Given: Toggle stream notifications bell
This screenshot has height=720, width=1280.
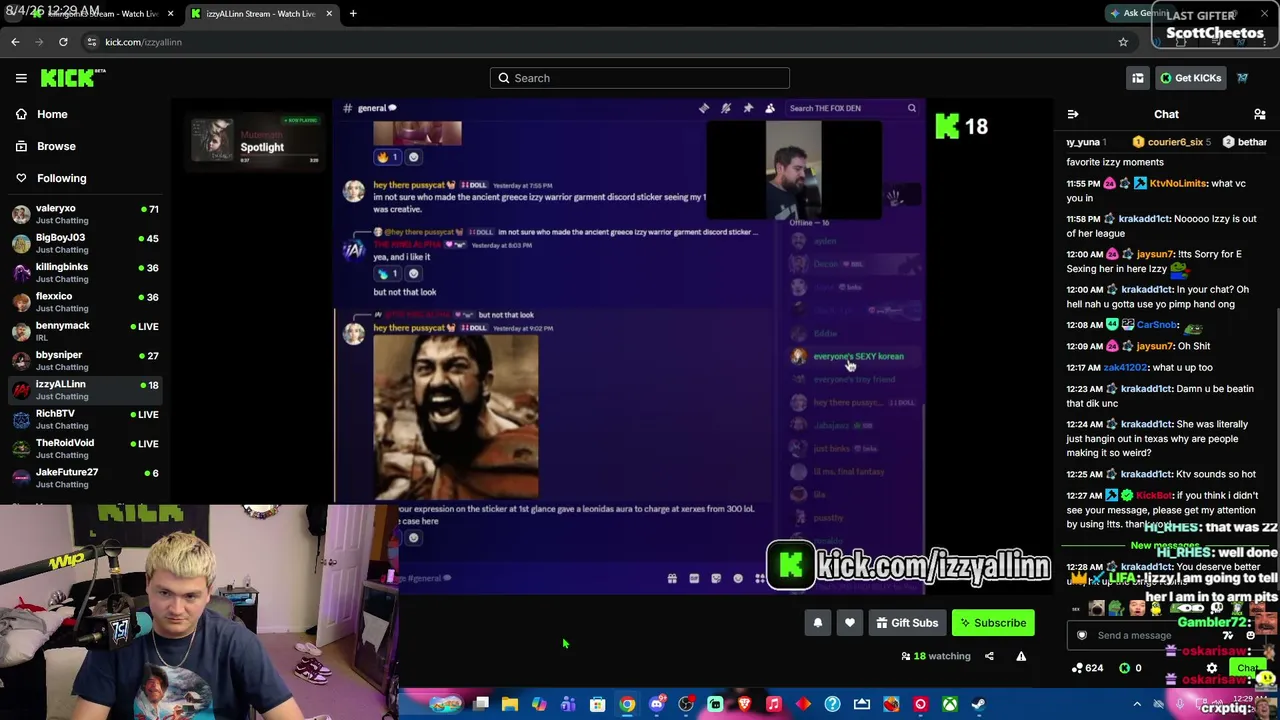Looking at the screenshot, I should [x=818, y=623].
